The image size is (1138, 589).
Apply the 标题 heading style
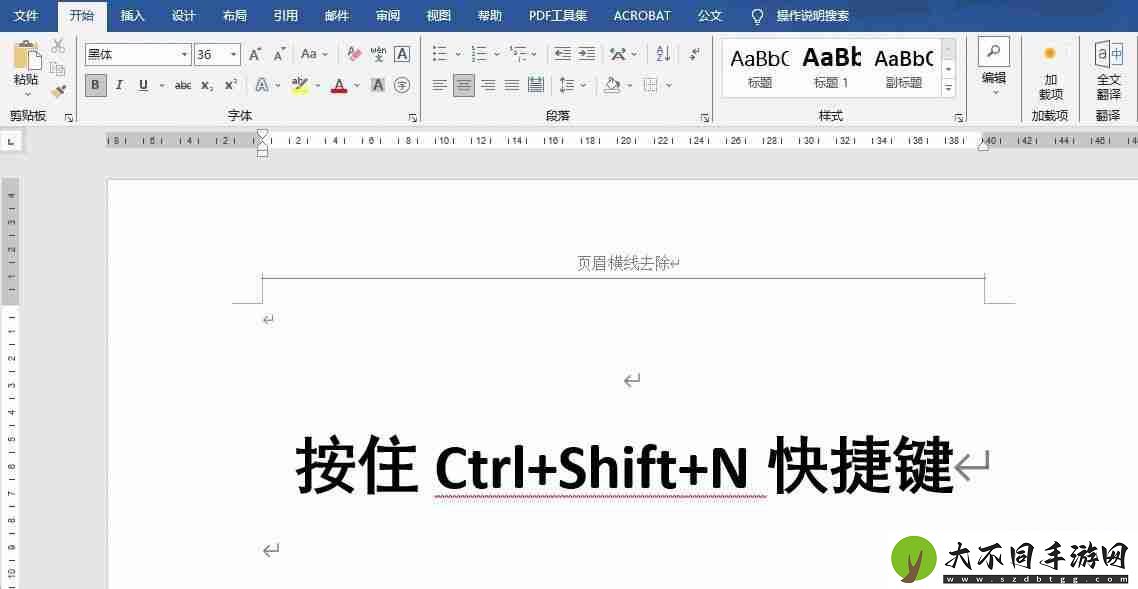[759, 67]
